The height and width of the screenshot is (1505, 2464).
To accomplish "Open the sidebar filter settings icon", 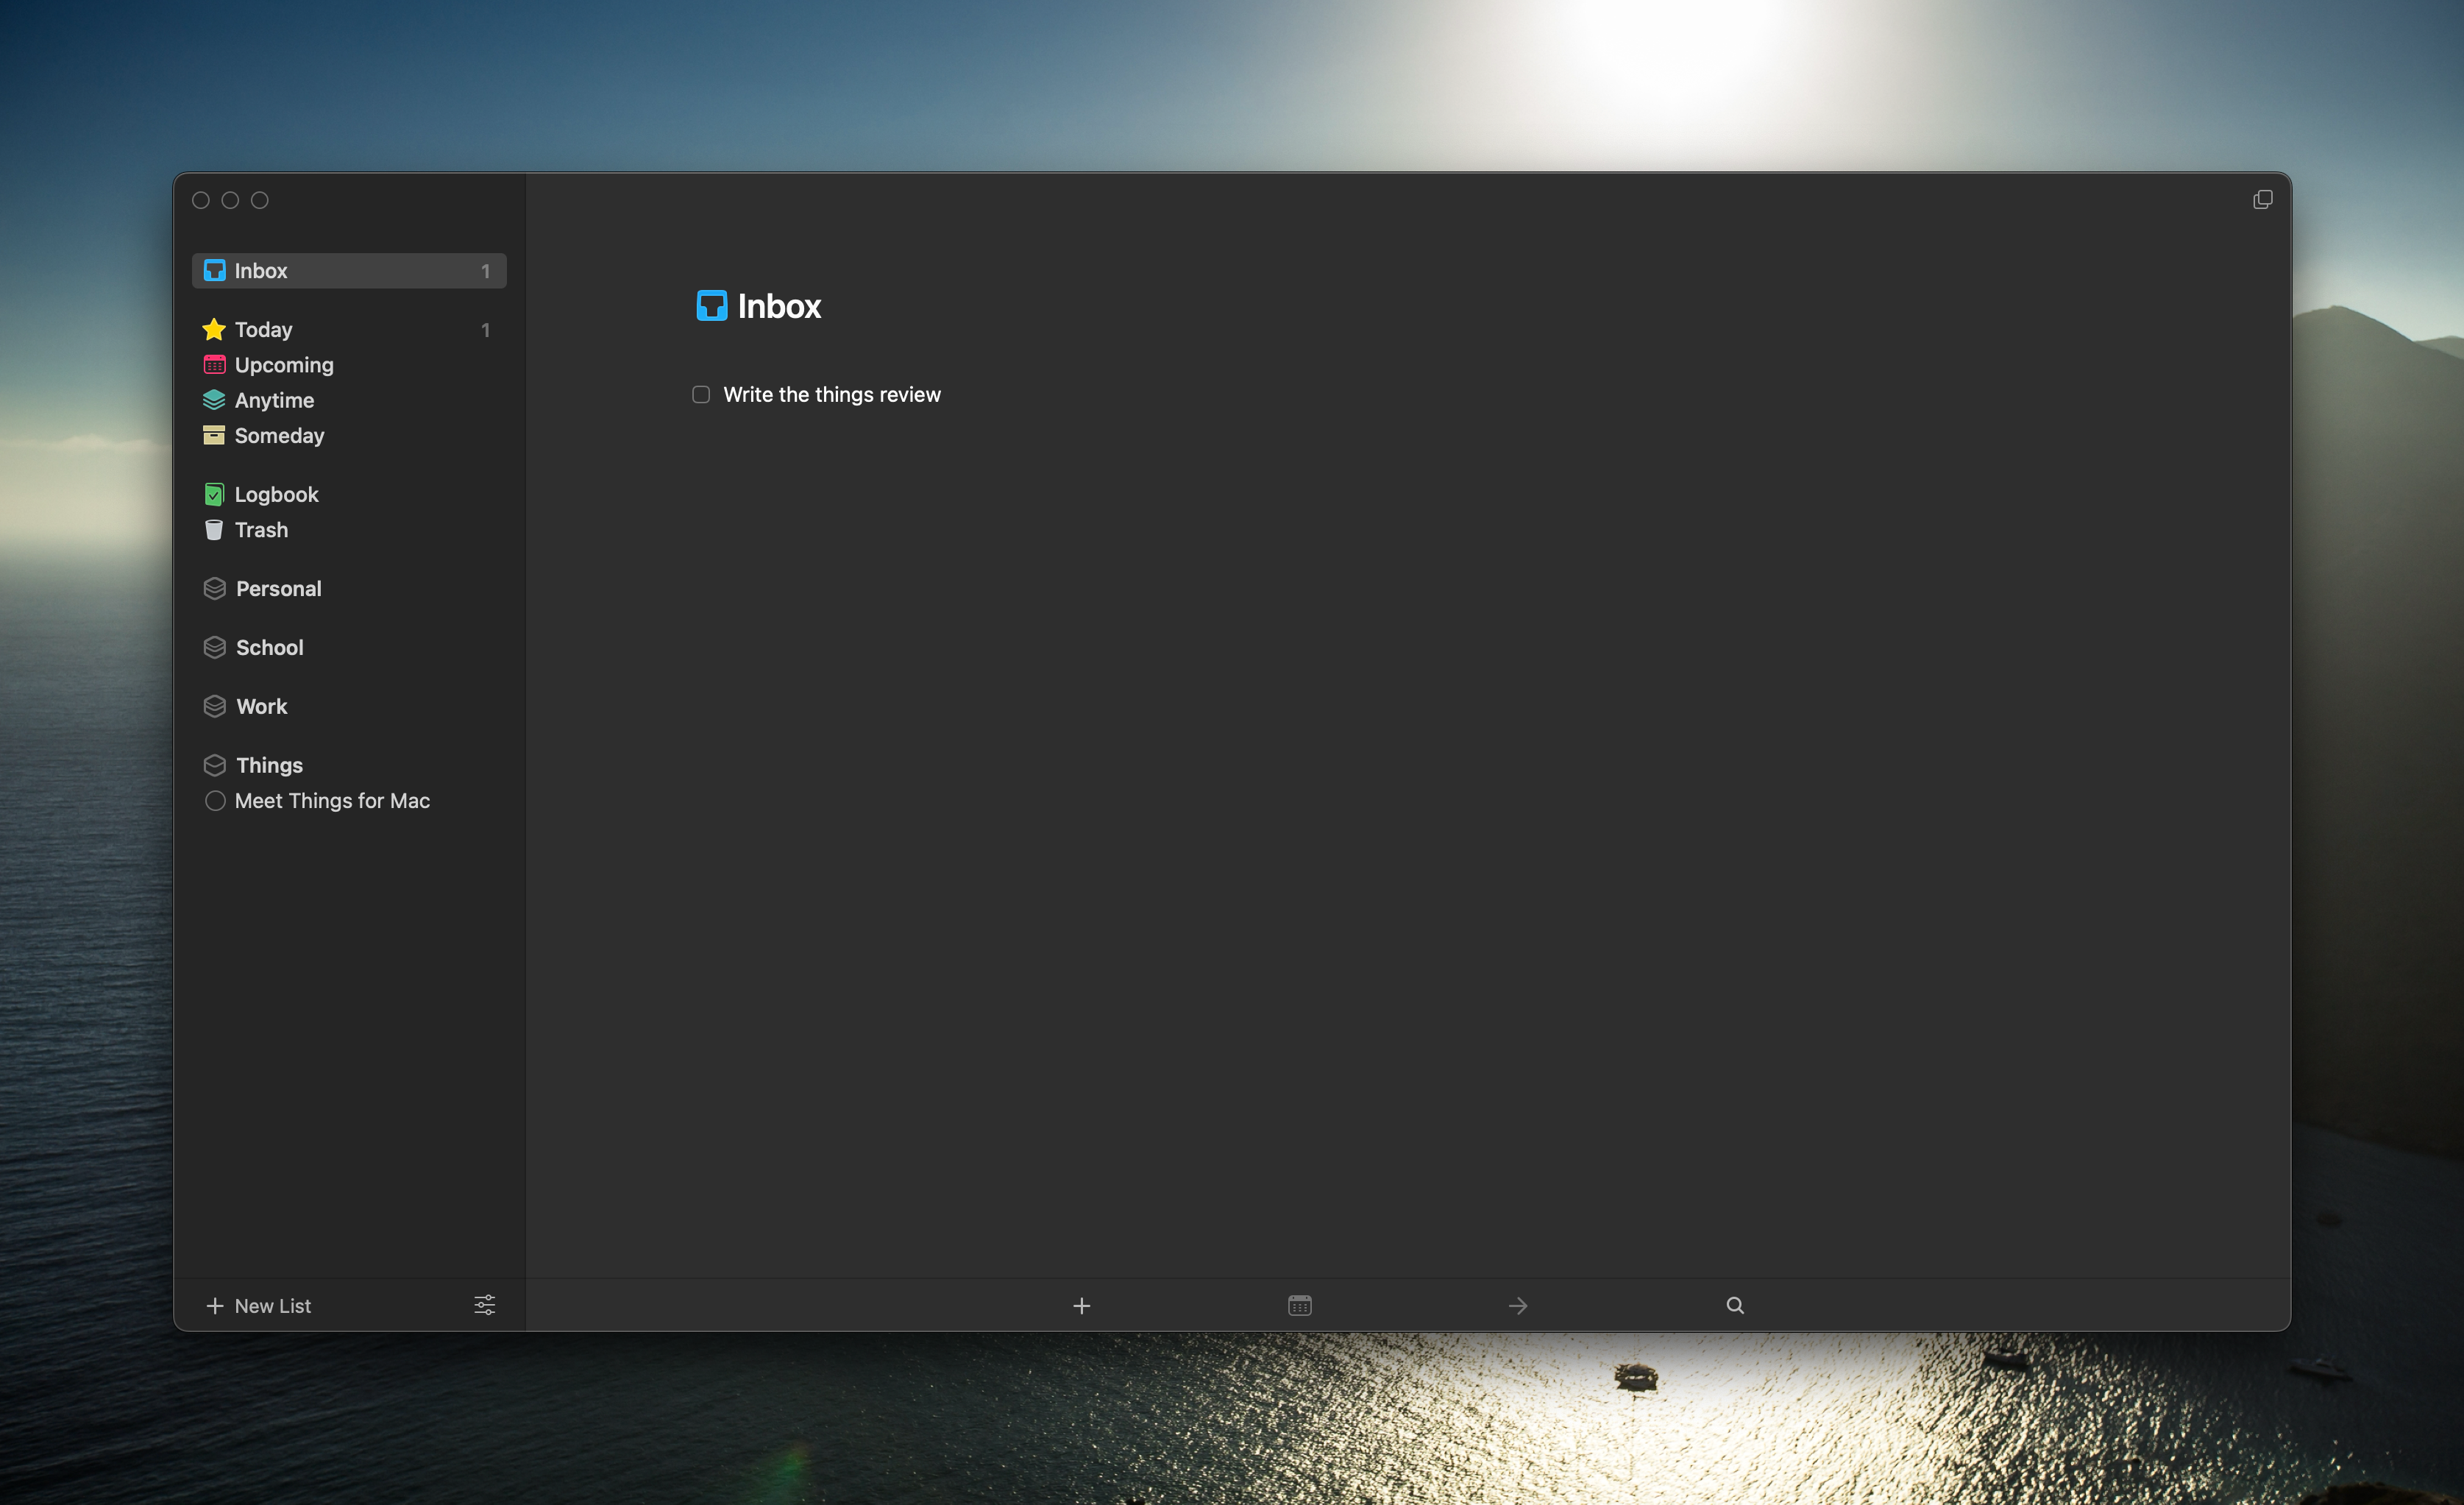I will pyautogui.click(x=484, y=1305).
